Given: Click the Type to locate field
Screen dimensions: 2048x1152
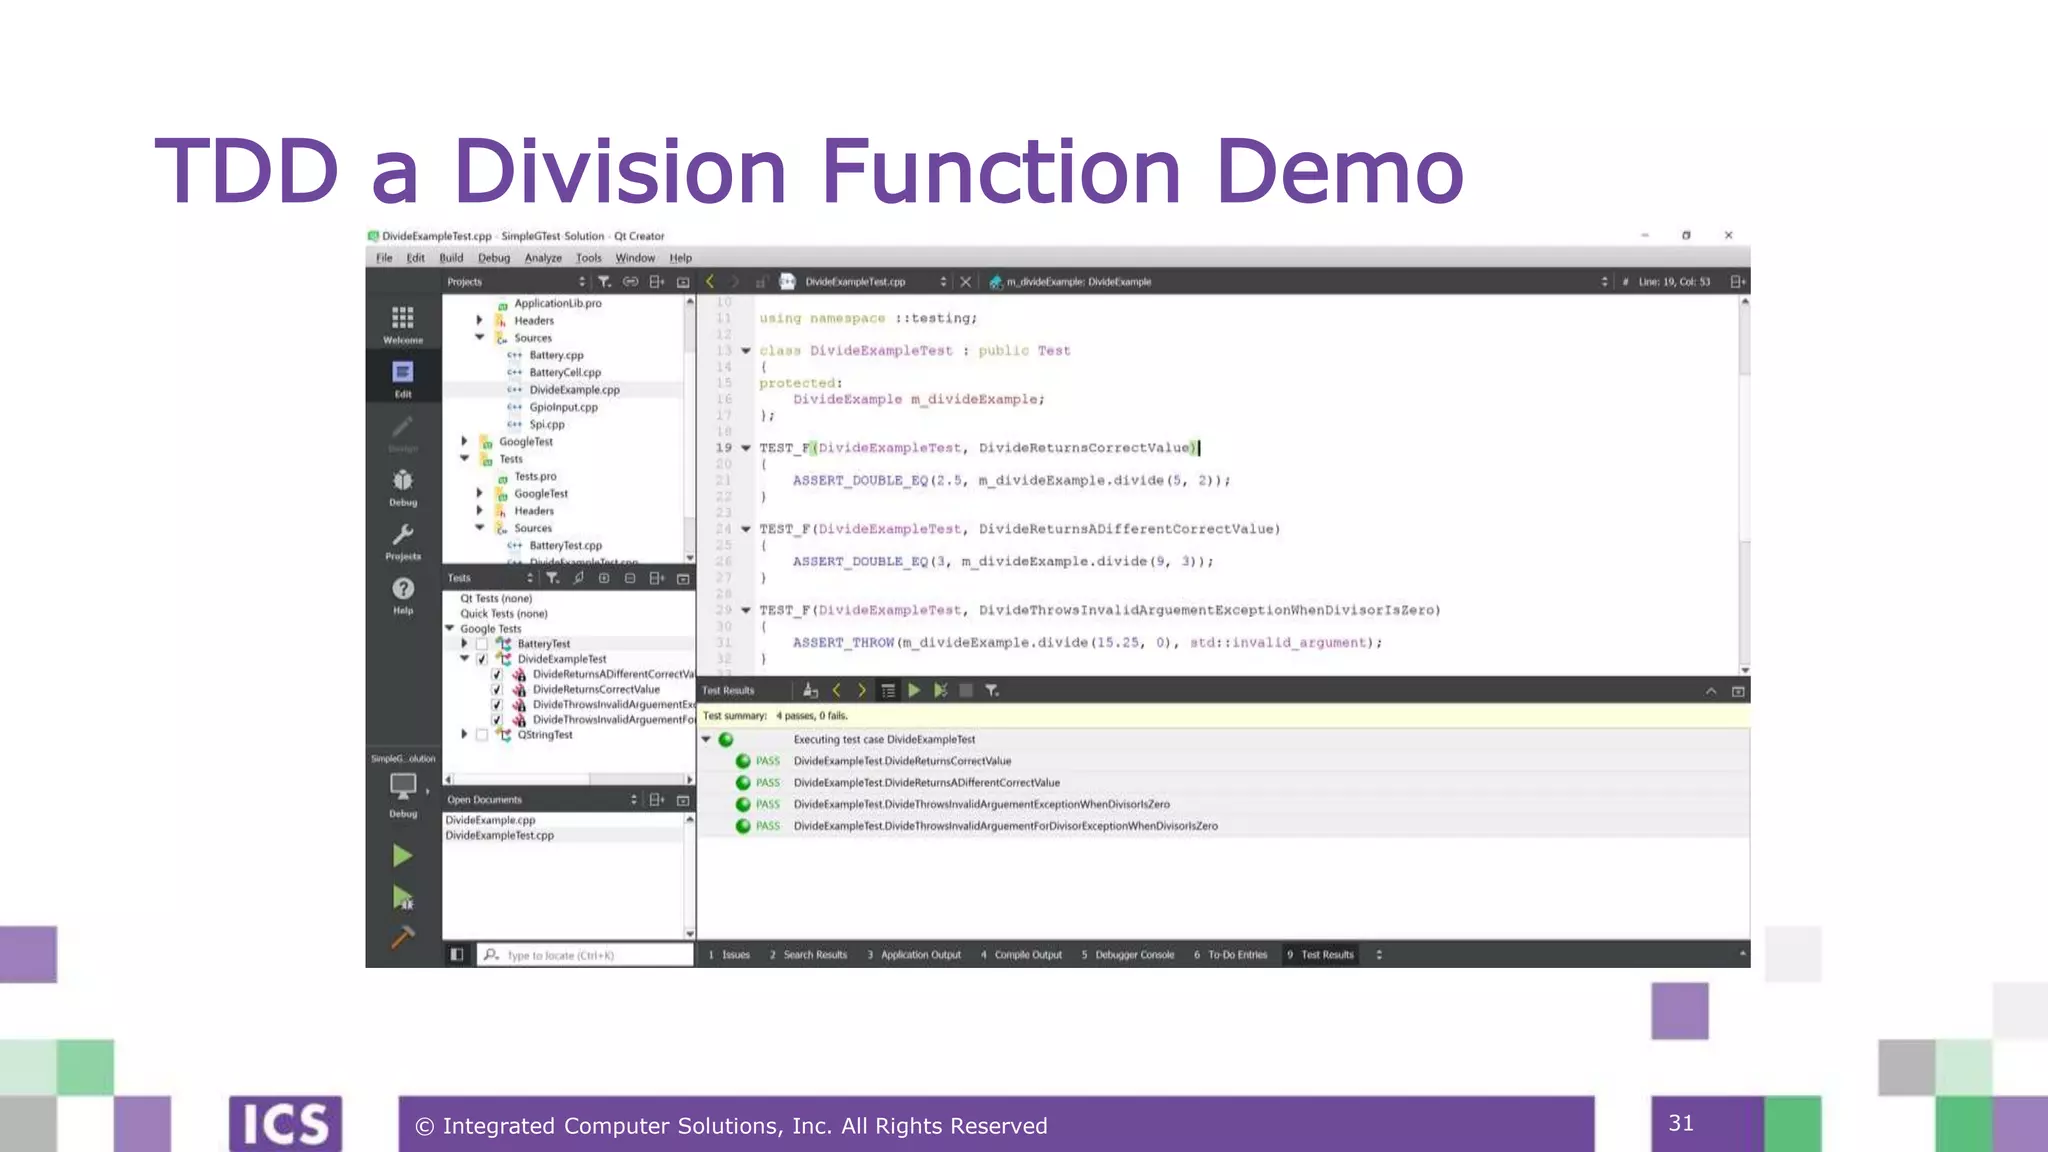Looking at the screenshot, I should [586, 955].
